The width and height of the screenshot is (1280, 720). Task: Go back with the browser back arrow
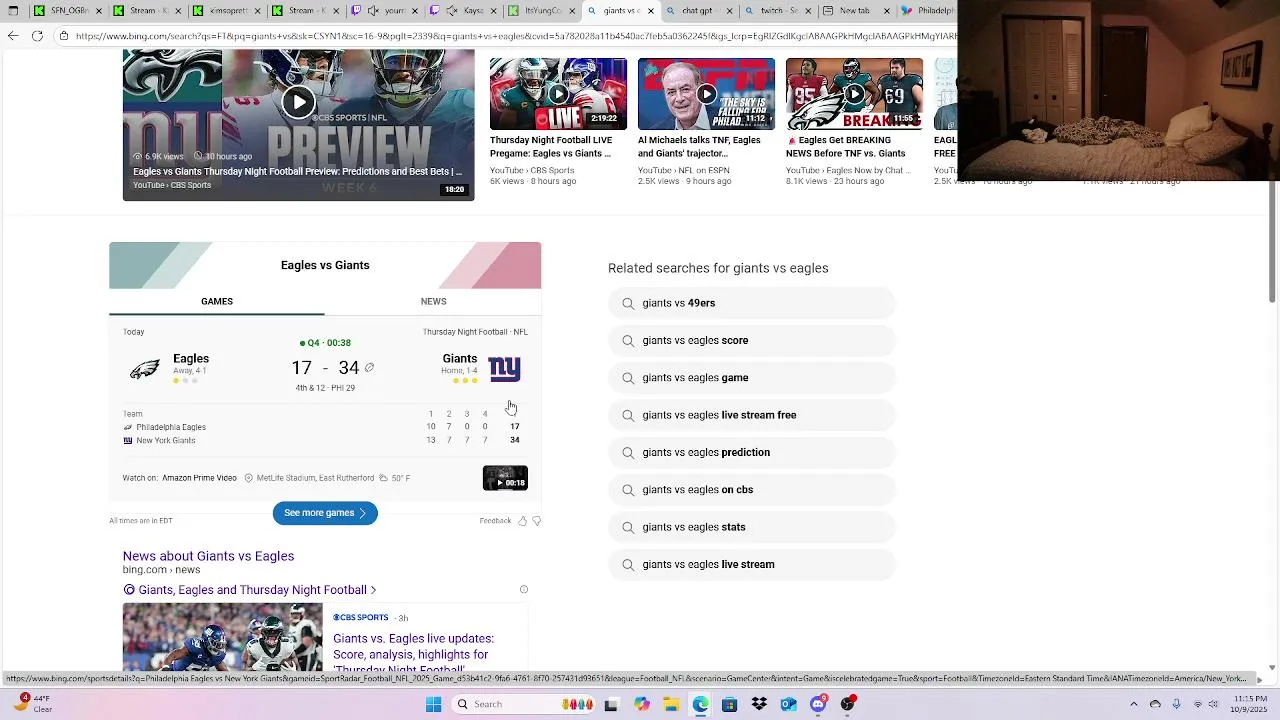coord(12,36)
